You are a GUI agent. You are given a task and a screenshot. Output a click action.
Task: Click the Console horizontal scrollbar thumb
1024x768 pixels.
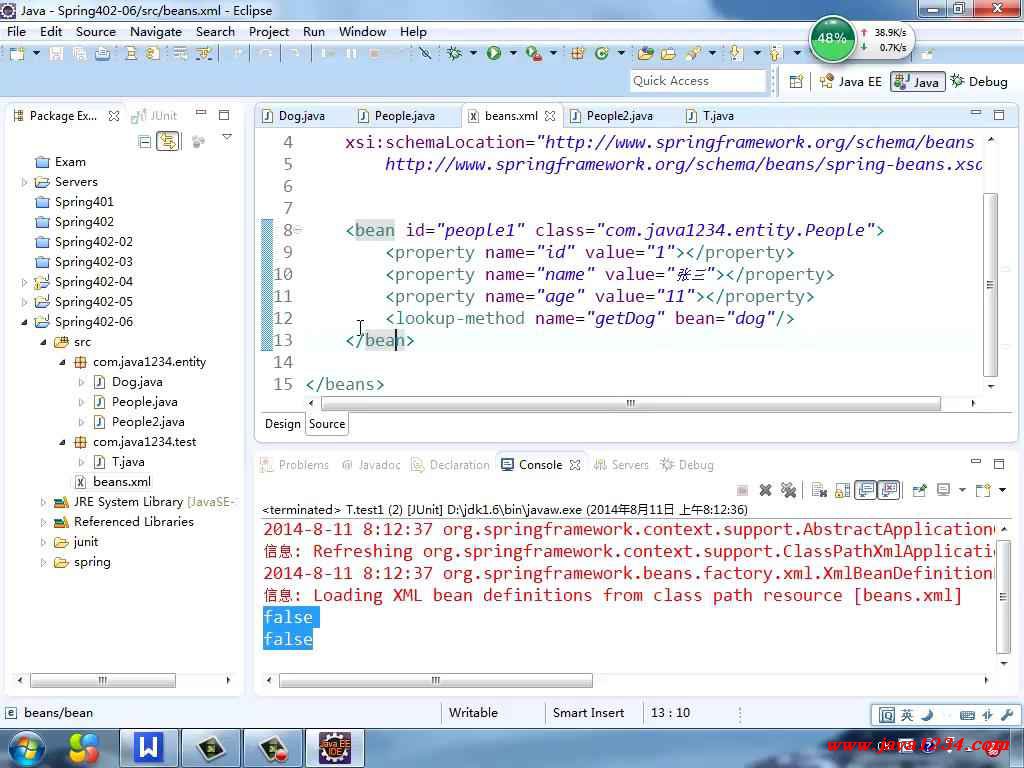[x=435, y=681]
